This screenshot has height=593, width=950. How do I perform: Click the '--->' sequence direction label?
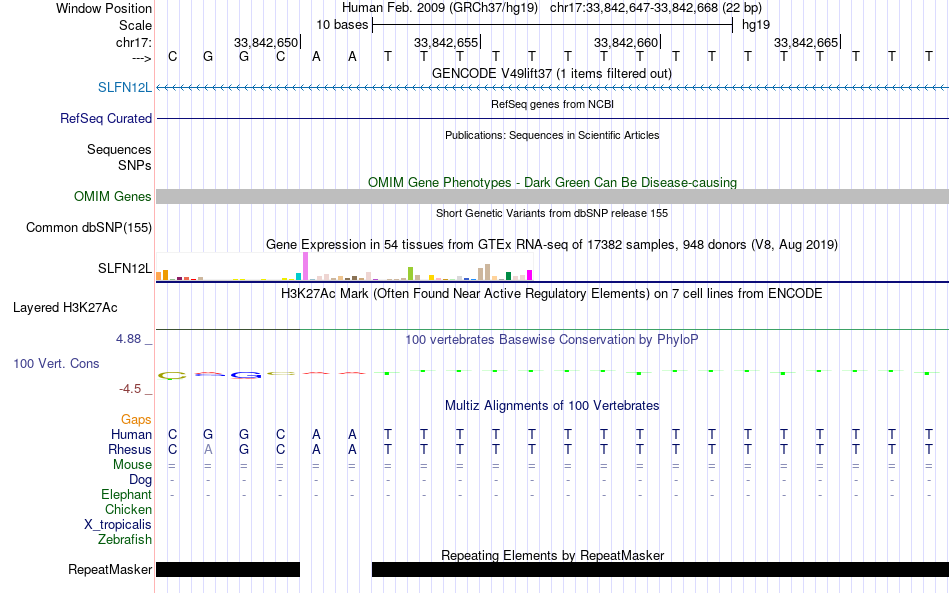click(141, 58)
